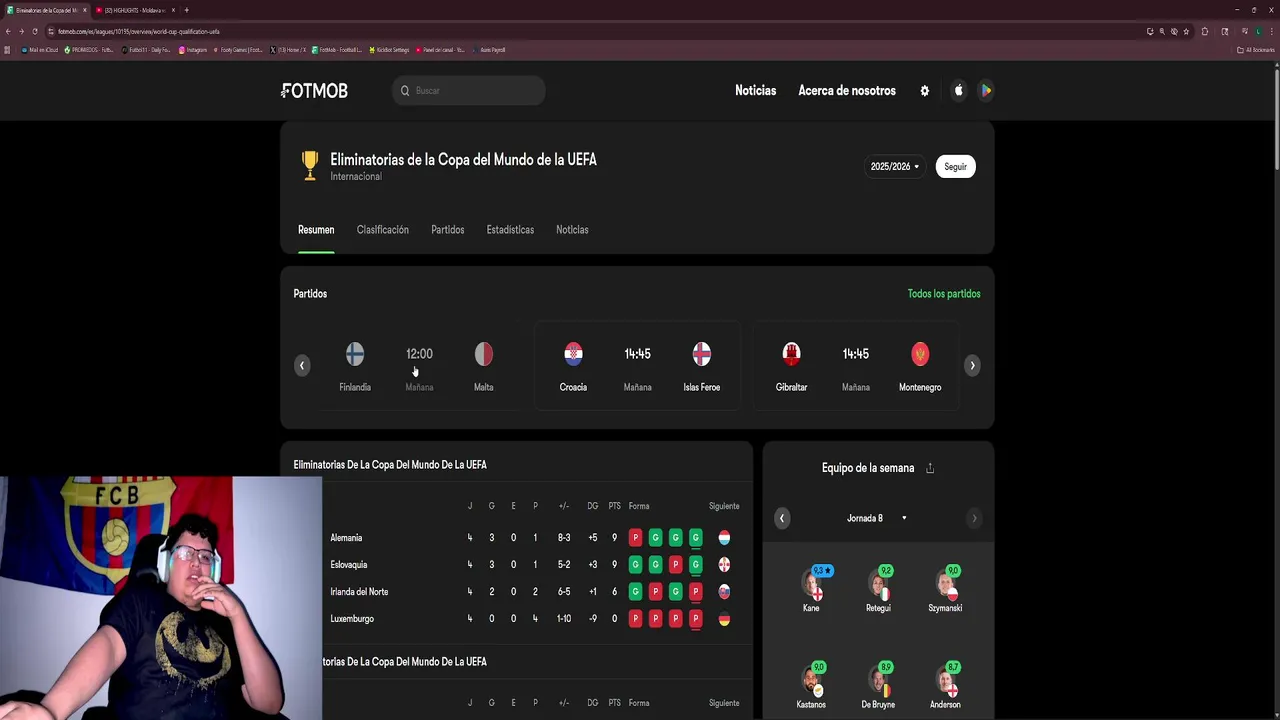
Task: Open Retegui's player card
Action: click(878, 589)
